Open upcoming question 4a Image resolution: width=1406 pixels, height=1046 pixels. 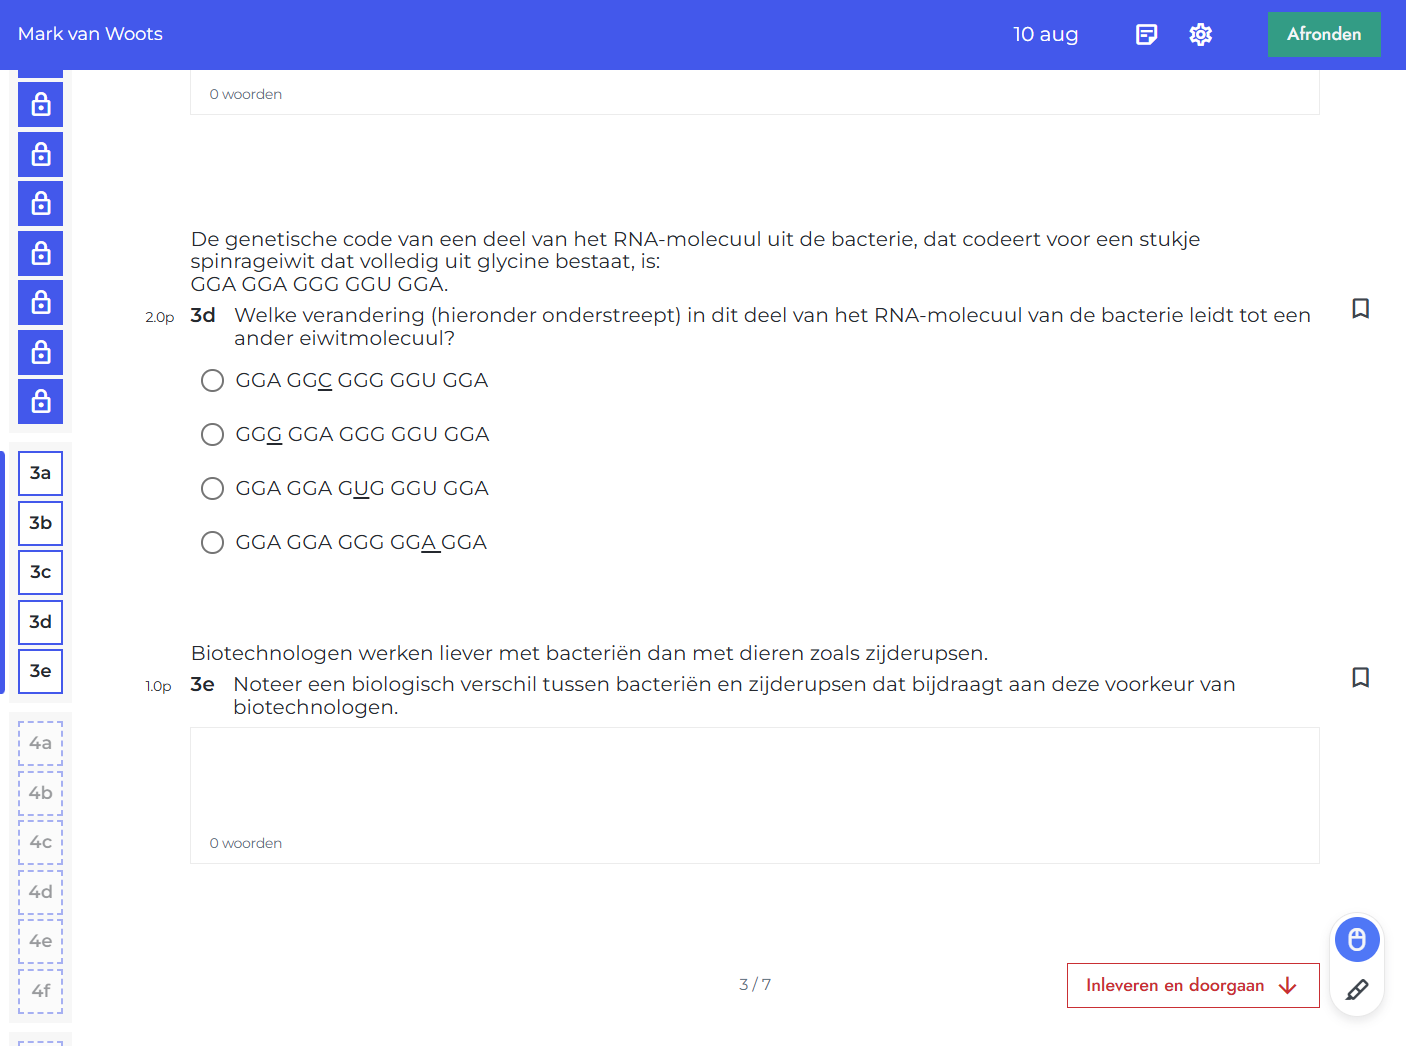(41, 743)
